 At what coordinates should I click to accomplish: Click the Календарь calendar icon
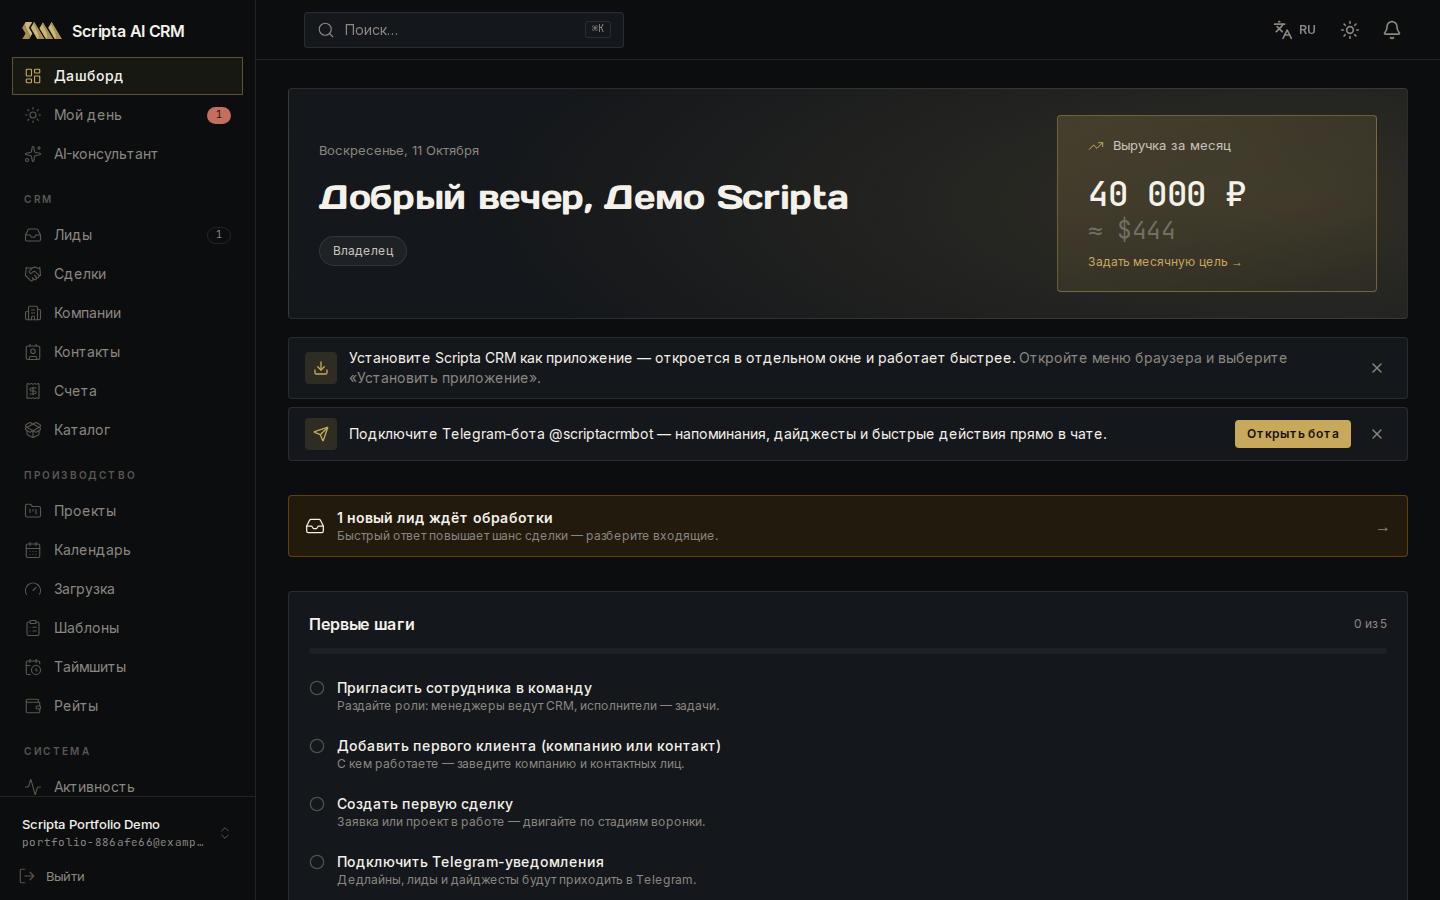point(33,550)
